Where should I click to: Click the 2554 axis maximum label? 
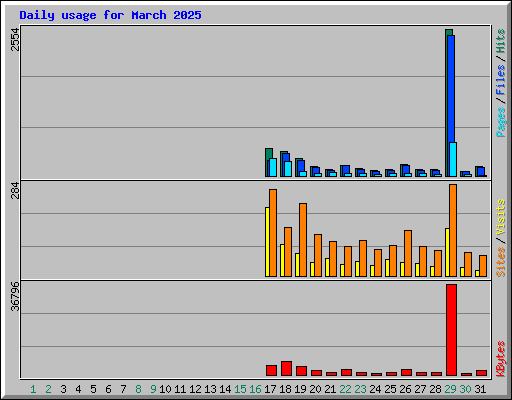[x=15, y=39]
